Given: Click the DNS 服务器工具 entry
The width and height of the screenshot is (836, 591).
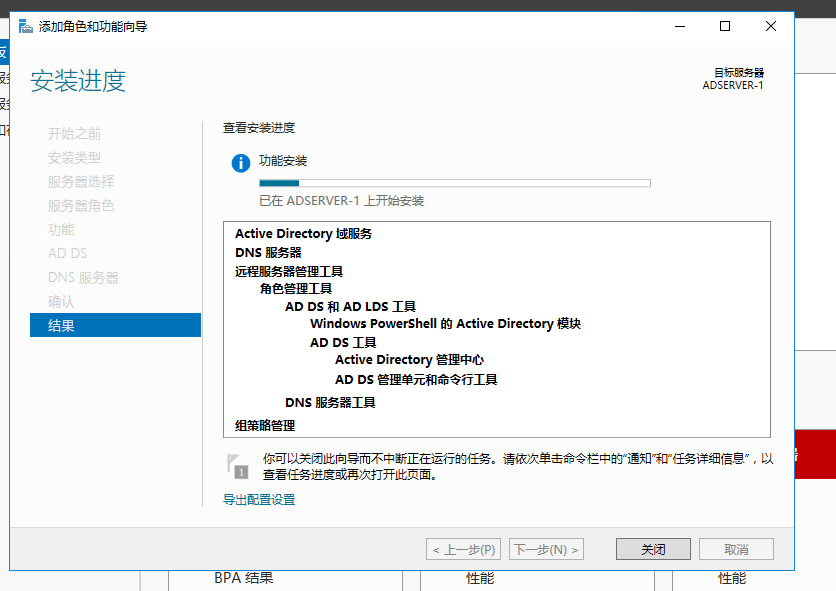Looking at the screenshot, I should coord(330,403).
